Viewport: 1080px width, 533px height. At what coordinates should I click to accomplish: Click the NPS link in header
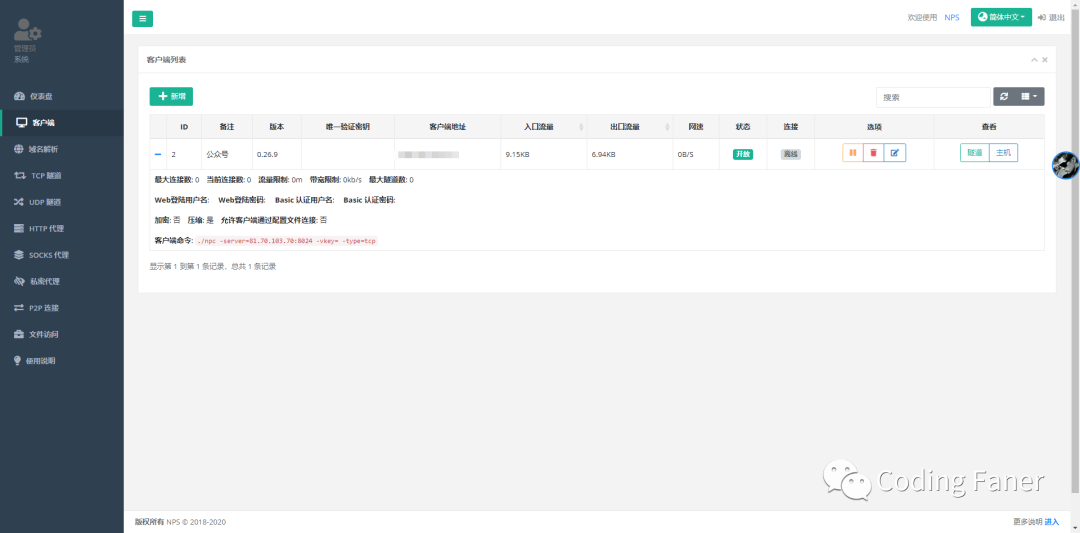[x=952, y=17]
